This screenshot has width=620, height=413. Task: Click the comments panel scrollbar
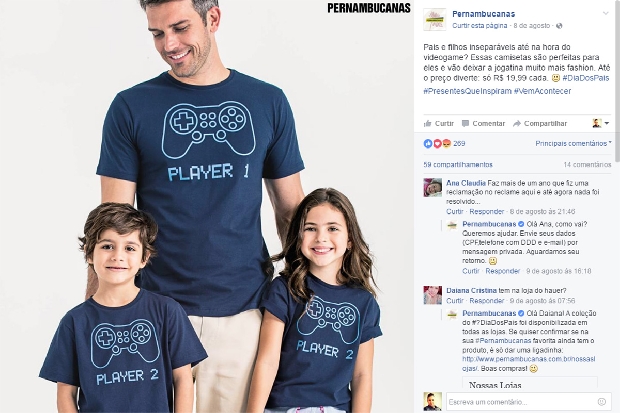tap(617, 83)
